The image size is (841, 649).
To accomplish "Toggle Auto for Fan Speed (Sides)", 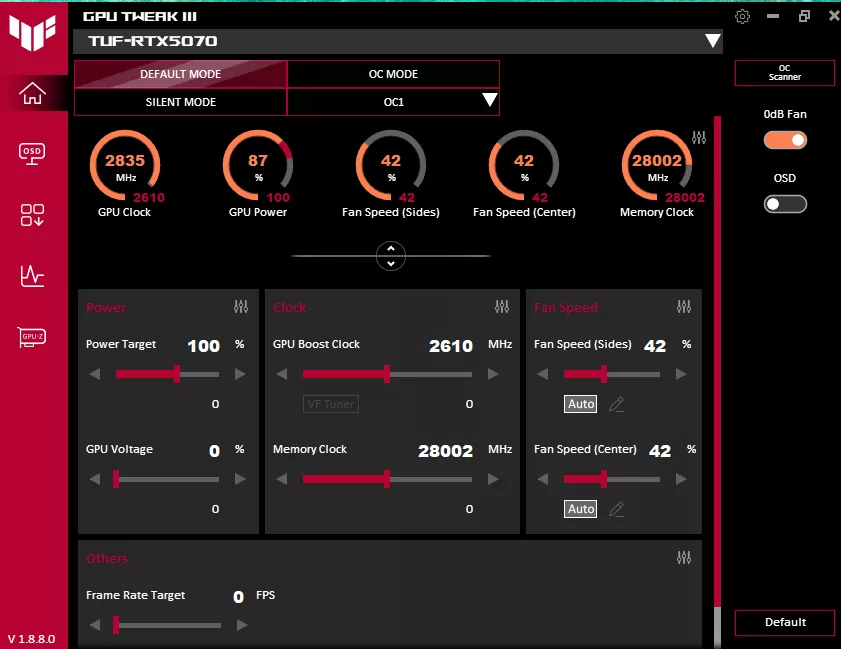I will tap(580, 404).
